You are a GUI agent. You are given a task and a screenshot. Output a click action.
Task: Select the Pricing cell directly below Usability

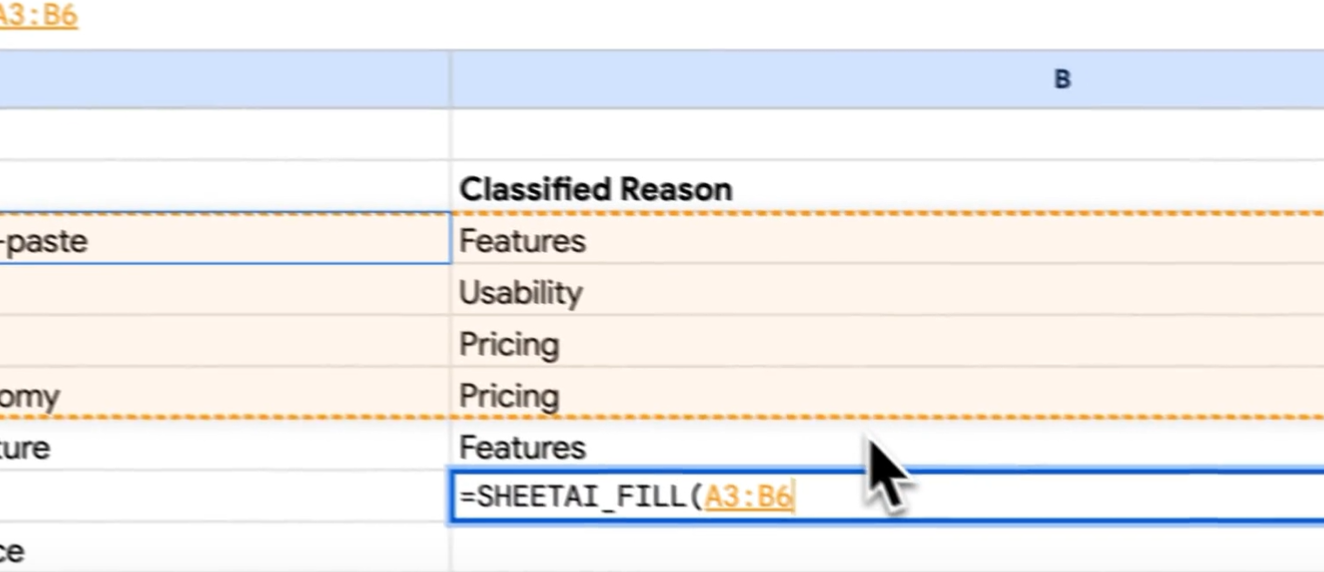[x=509, y=345]
